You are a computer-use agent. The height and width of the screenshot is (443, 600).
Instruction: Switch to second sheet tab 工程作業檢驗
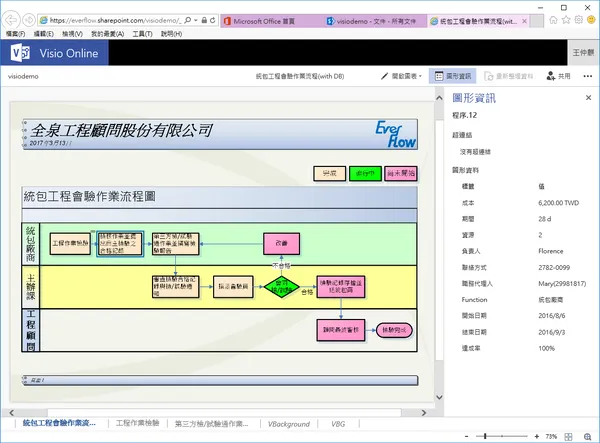click(137, 423)
